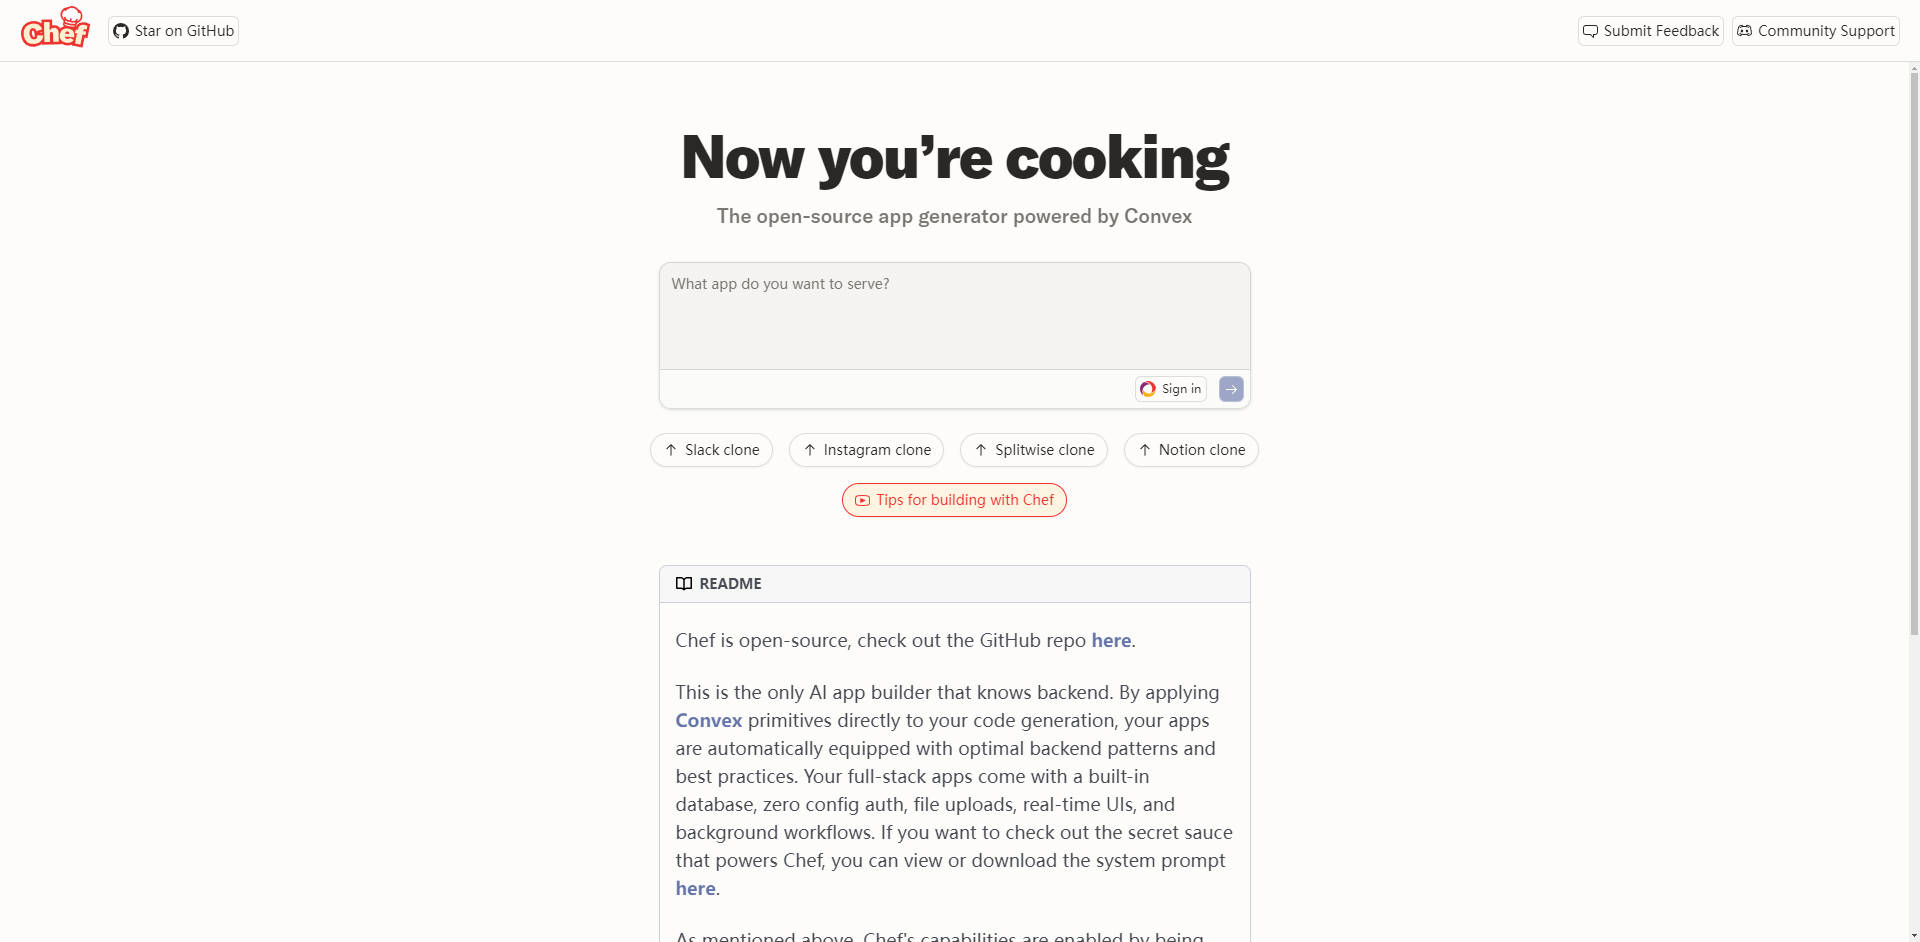Click the Convex logo icon next to Sign in
The width and height of the screenshot is (1920, 942).
[1147, 389]
